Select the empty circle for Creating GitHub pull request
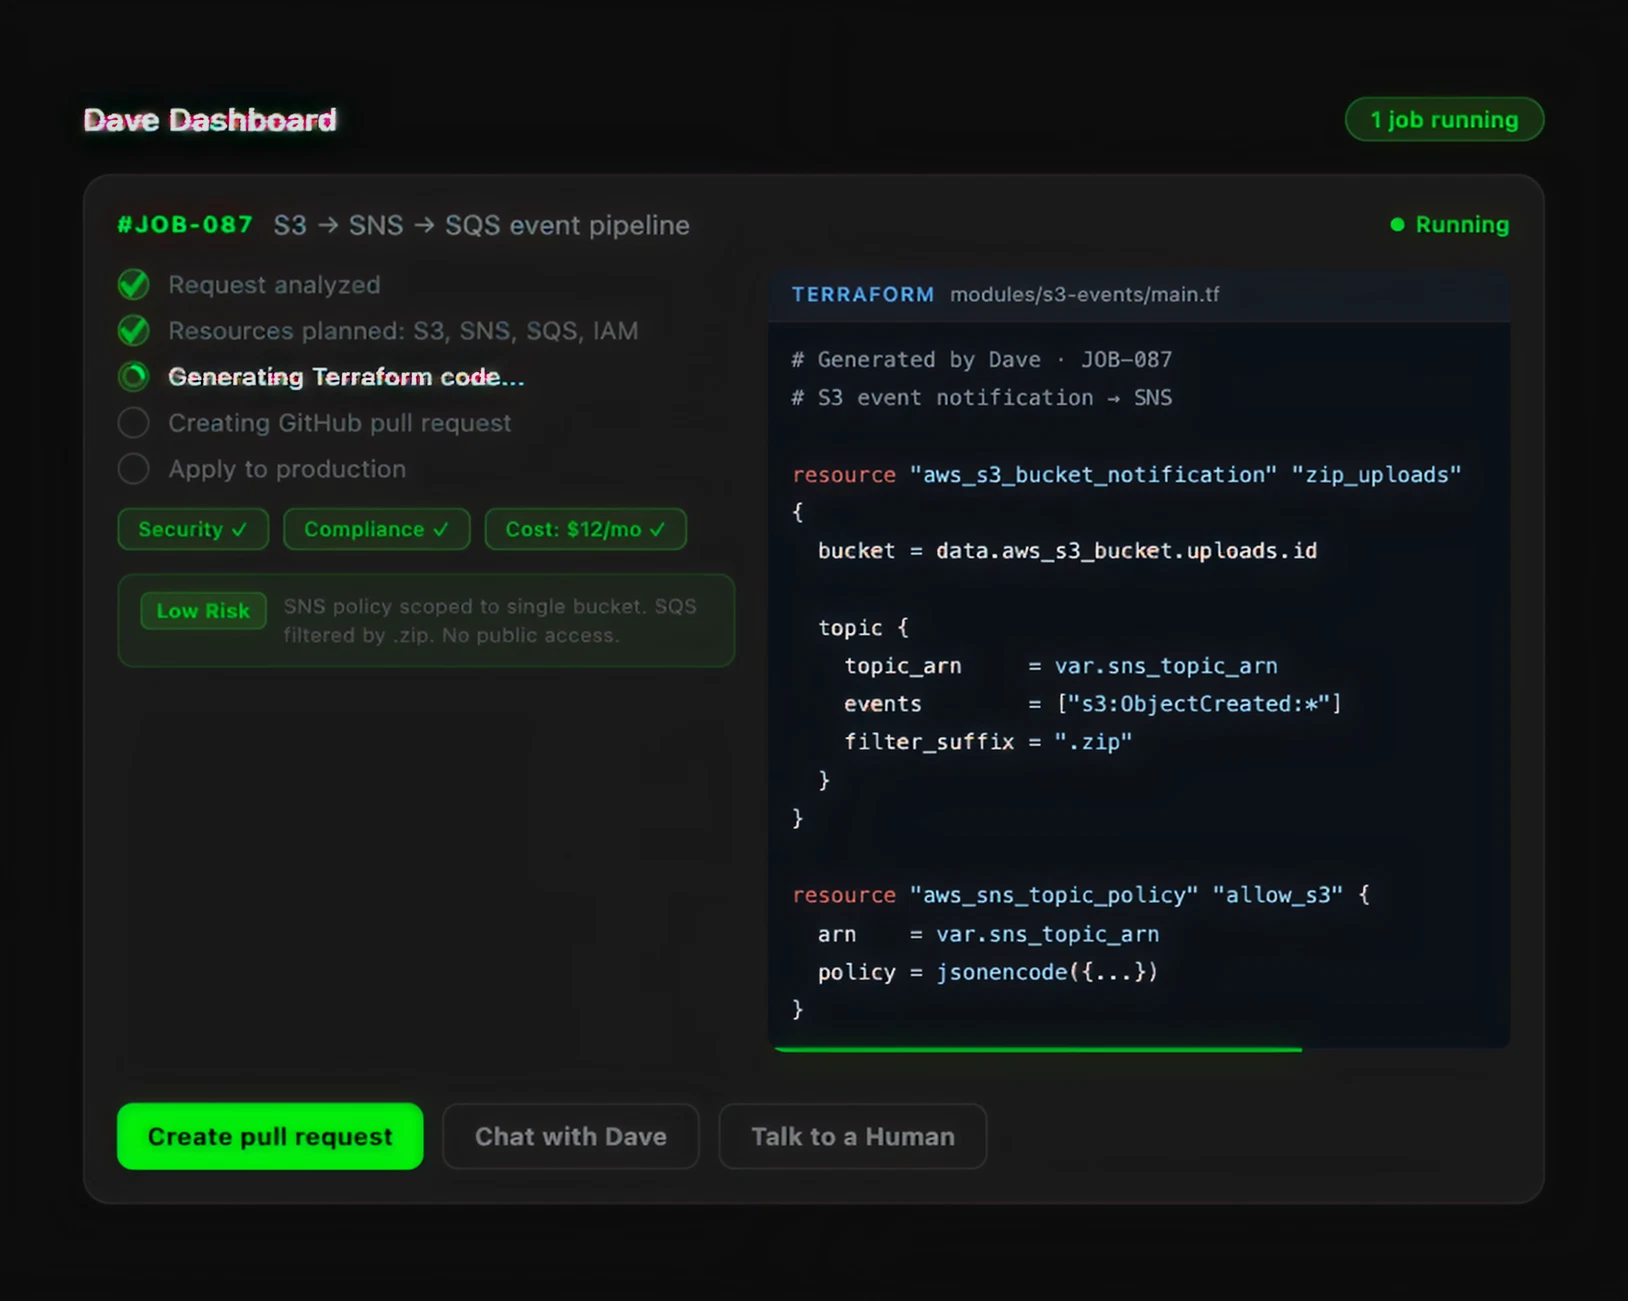 [133, 423]
